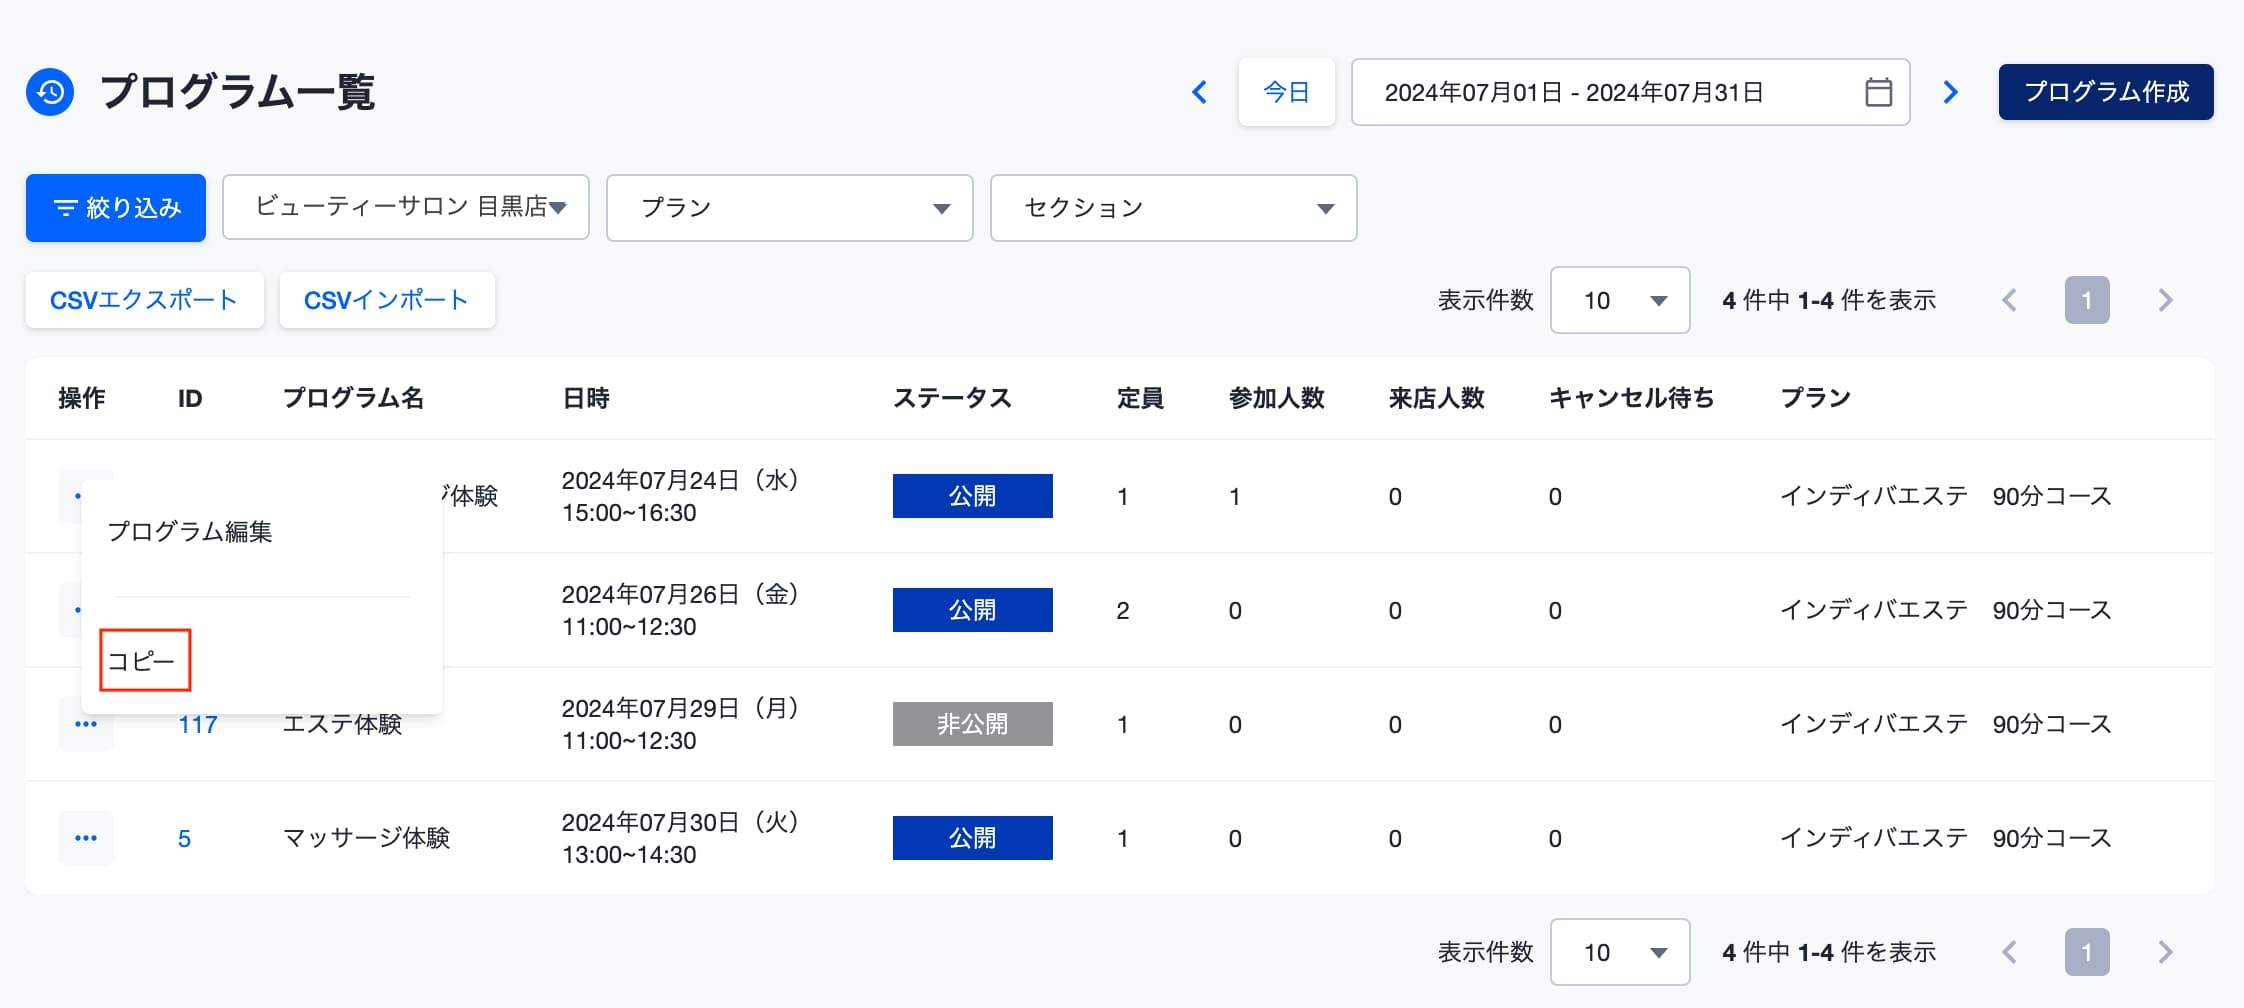Viewport: 2244px width, 1008px height.
Task: Click the 絞り込み filter button
Action: click(116, 208)
